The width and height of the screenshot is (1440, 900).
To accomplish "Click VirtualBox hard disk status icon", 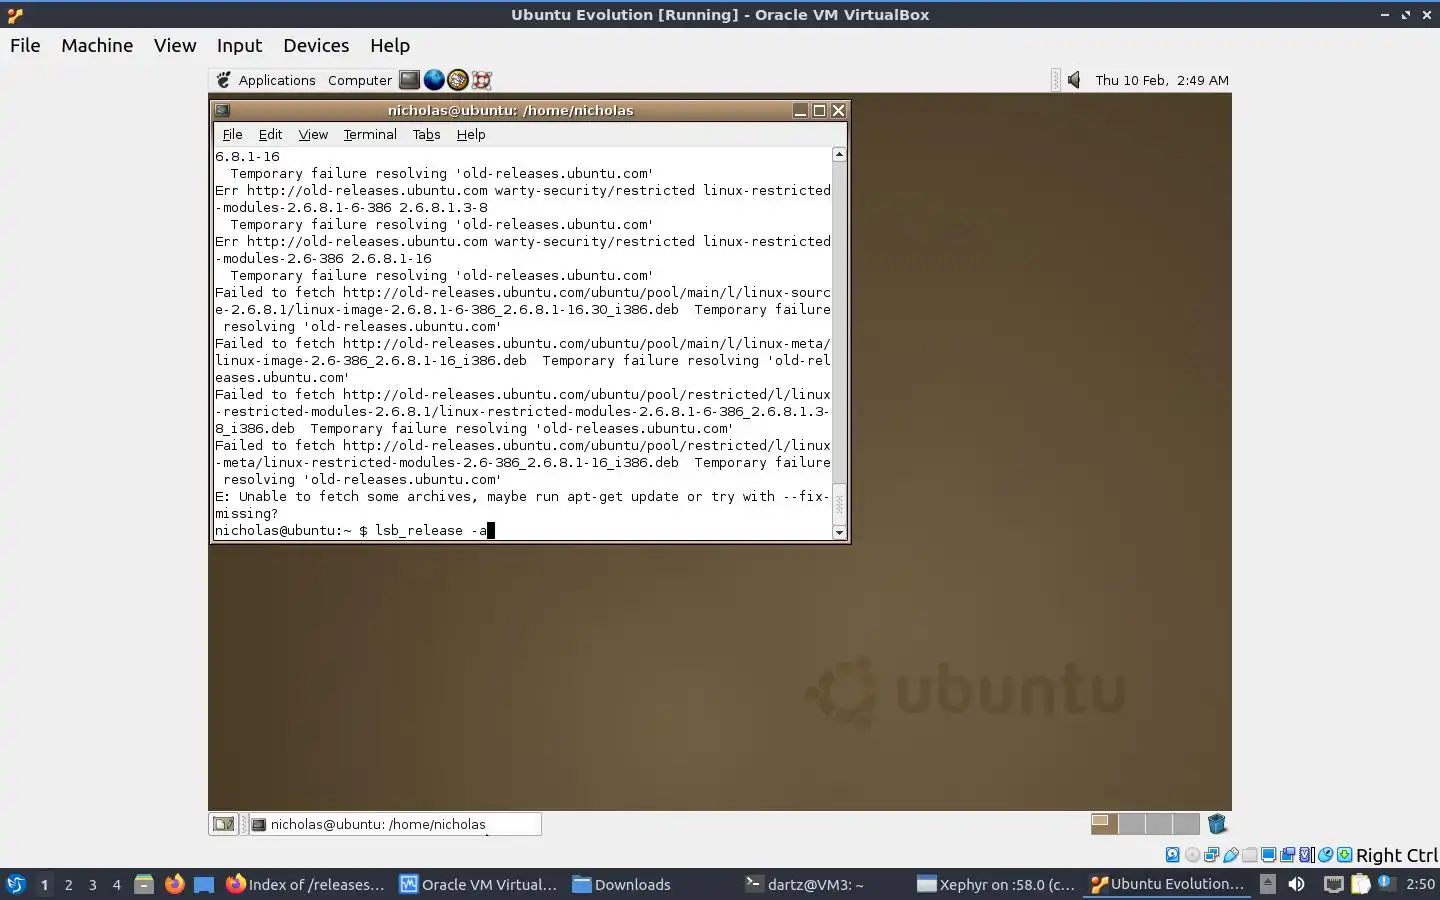I will coord(1173,855).
